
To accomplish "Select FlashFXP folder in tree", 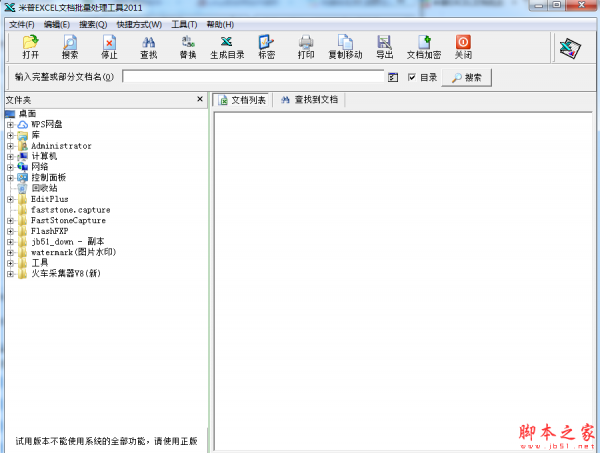I will pos(49,231).
